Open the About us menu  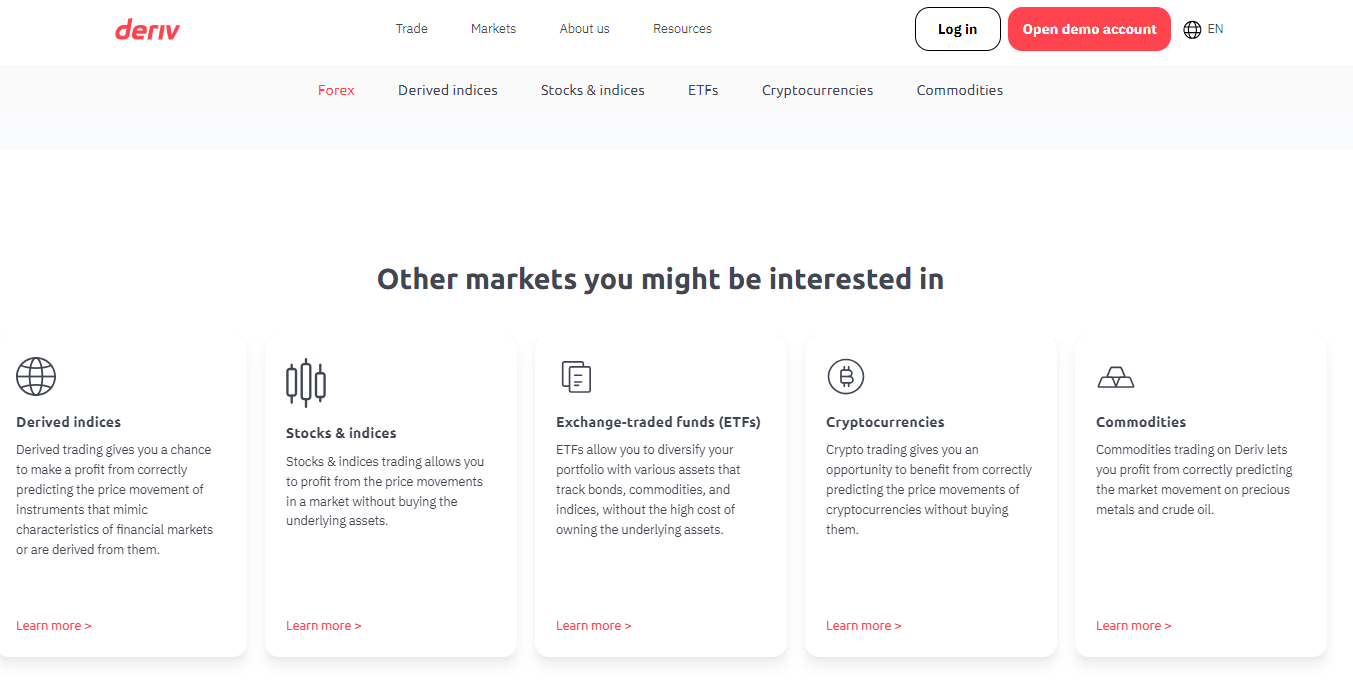(x=584, y=29)
